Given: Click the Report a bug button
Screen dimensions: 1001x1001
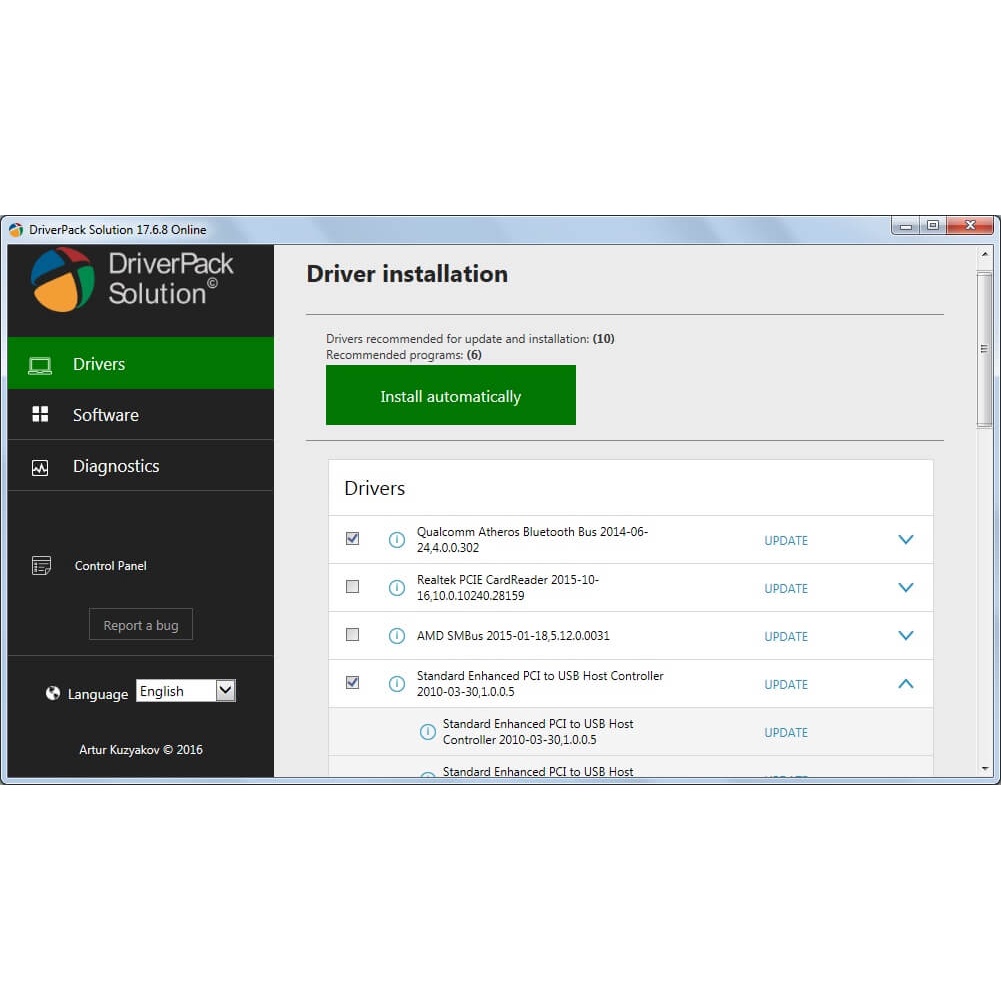Looking at the screenshot, I should tap(141, 625).
